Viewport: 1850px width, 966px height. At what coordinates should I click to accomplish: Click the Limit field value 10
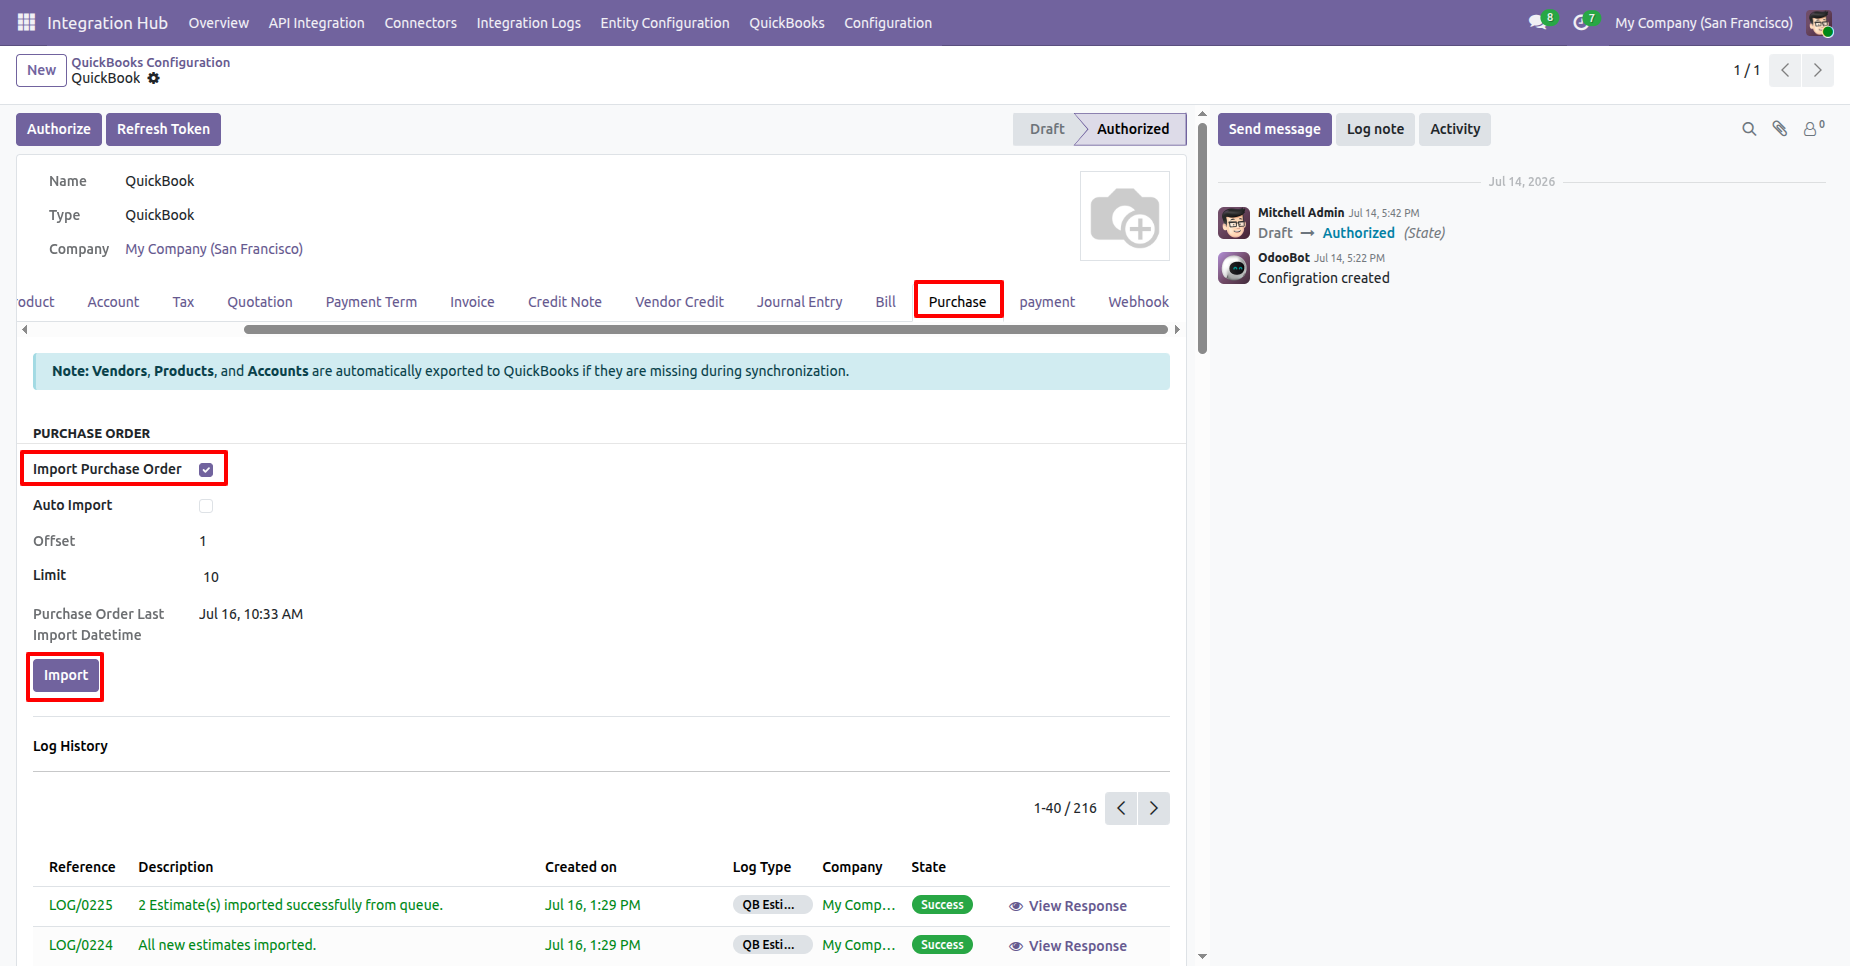coord(211,577)
